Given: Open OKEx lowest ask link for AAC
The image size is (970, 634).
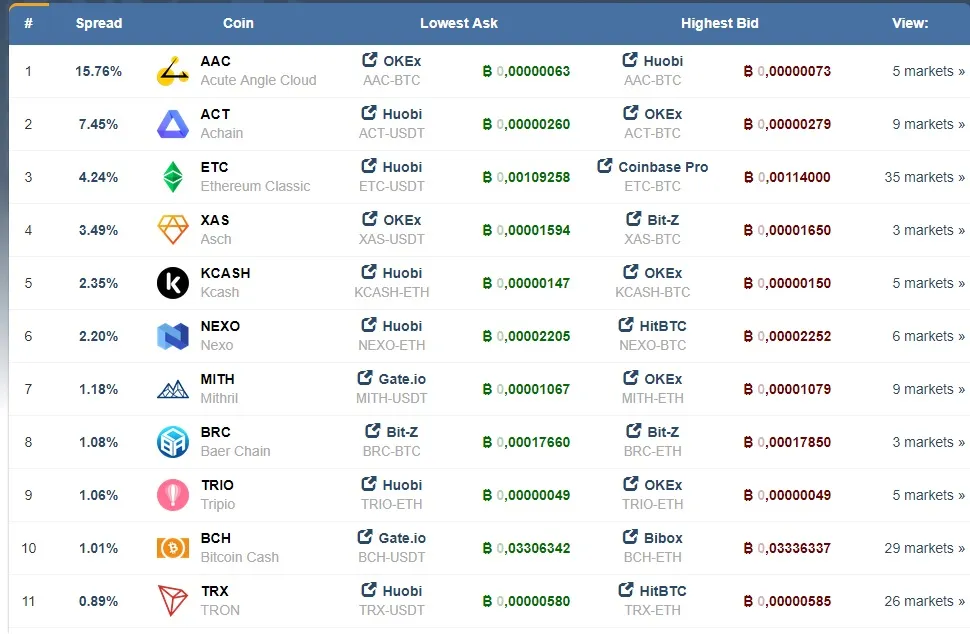Looking at the screenshot, I should [392, 61].
